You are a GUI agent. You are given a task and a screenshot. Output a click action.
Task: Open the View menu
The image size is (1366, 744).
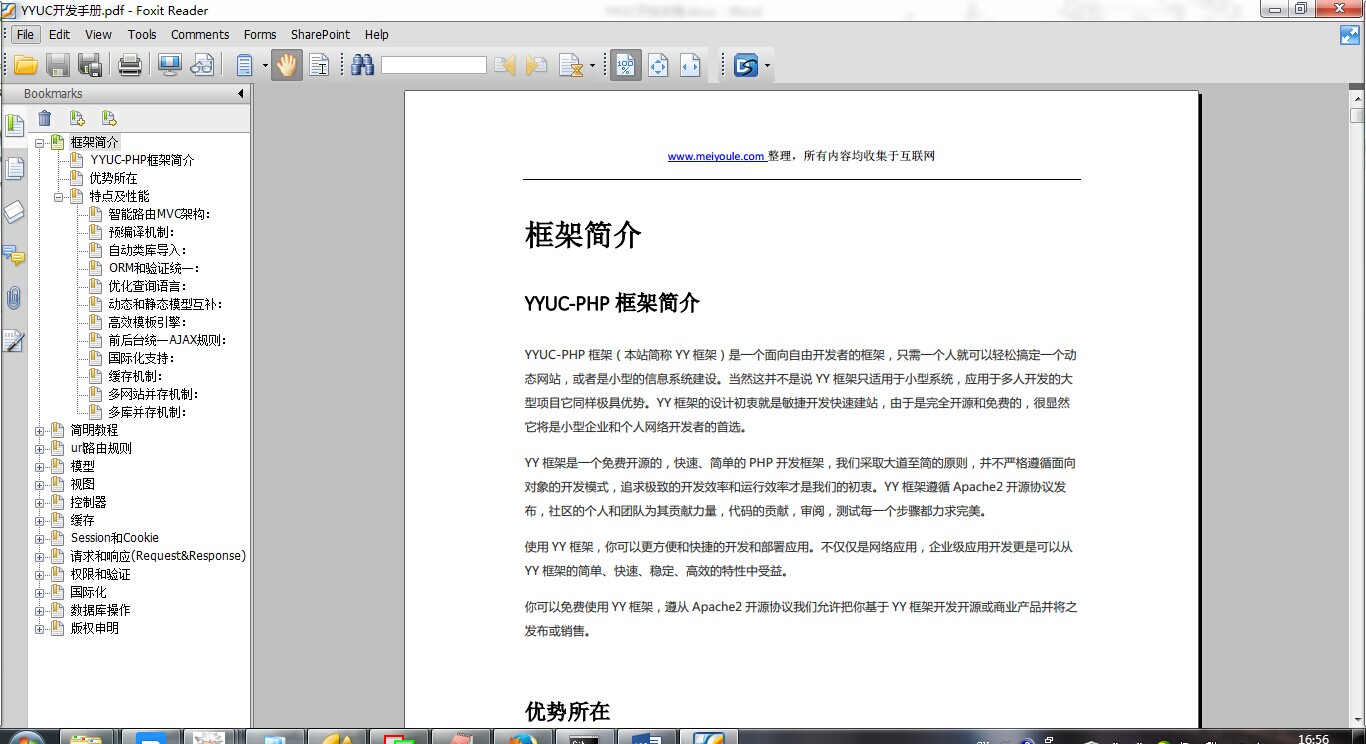coord(98,34)
